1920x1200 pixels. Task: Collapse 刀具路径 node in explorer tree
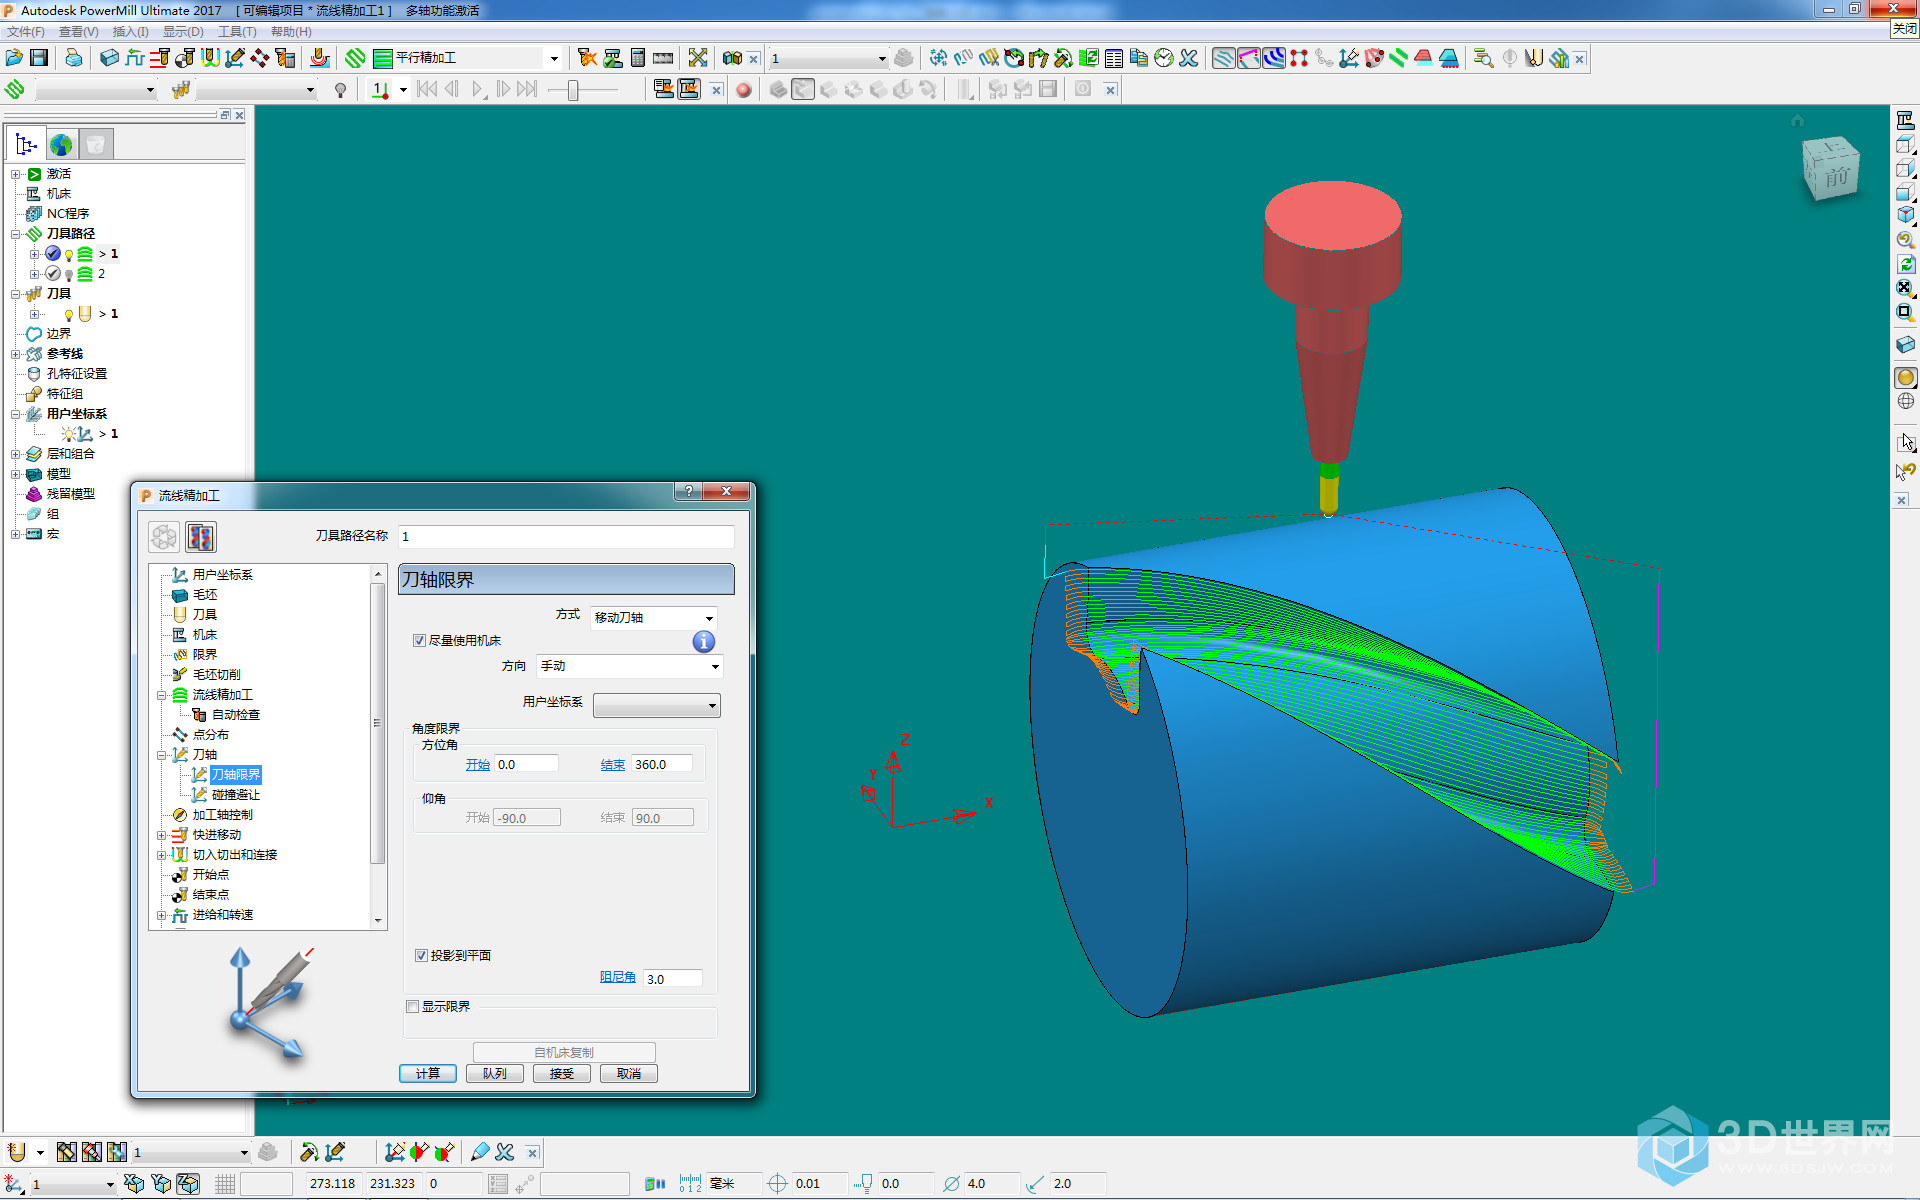[x=16, y=234]
